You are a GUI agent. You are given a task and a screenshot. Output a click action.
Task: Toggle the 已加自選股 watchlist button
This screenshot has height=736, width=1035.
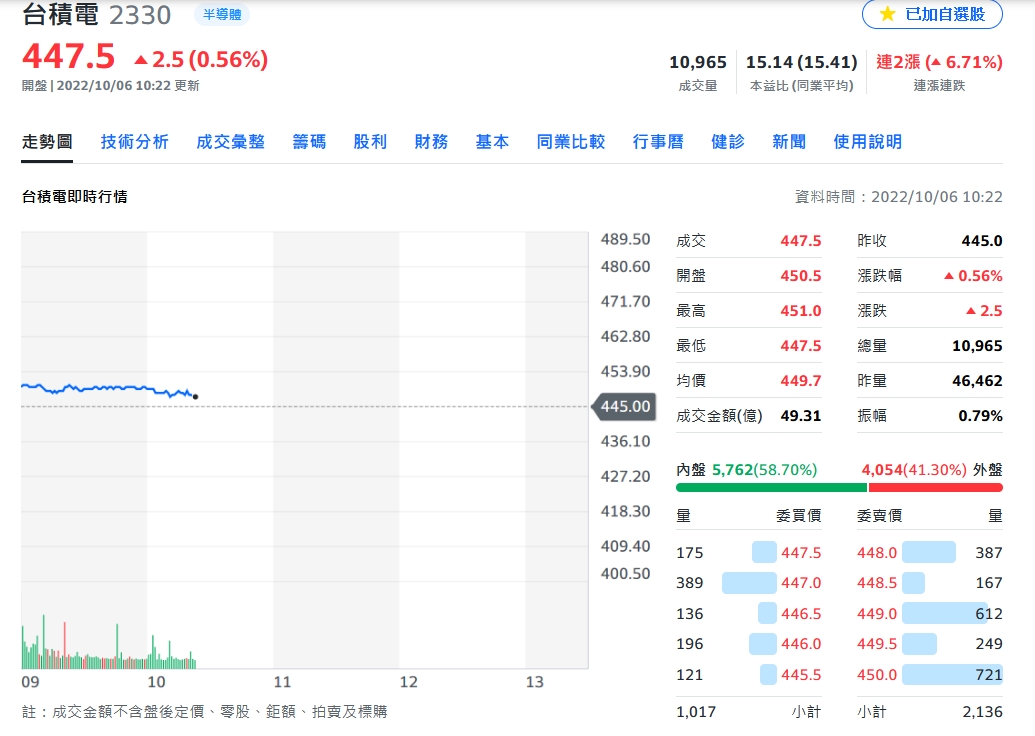pos(932,14)
